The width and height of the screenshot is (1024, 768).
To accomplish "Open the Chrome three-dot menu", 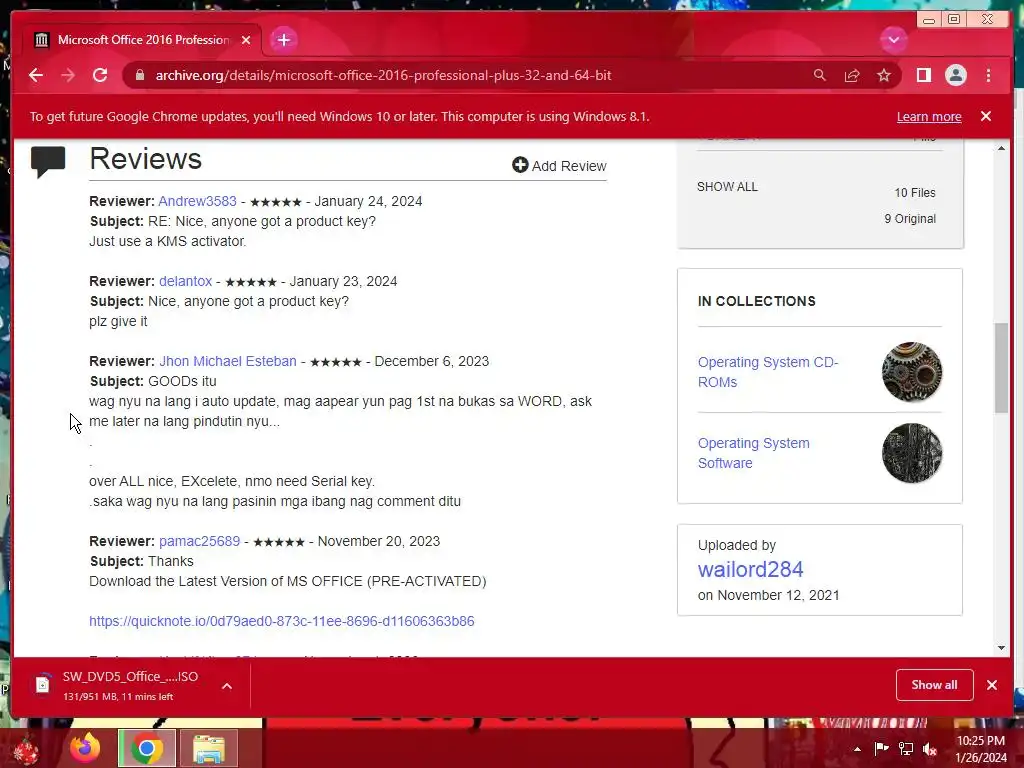I will 988,75.
